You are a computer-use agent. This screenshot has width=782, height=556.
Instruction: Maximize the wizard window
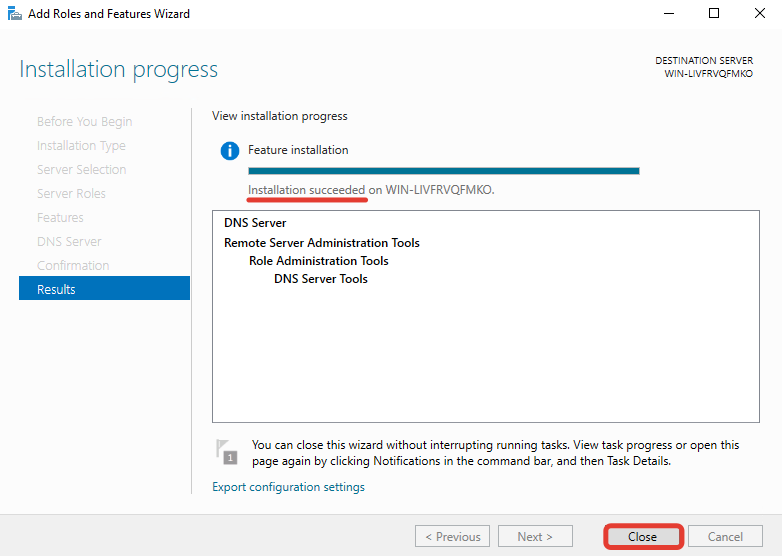(714, 13)
